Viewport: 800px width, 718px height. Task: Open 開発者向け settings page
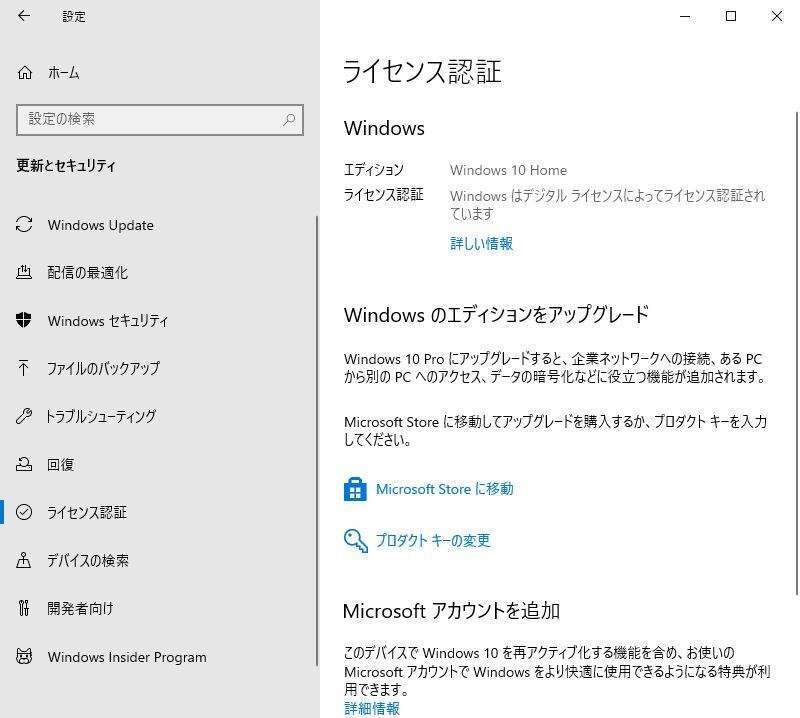click(158, 608)
